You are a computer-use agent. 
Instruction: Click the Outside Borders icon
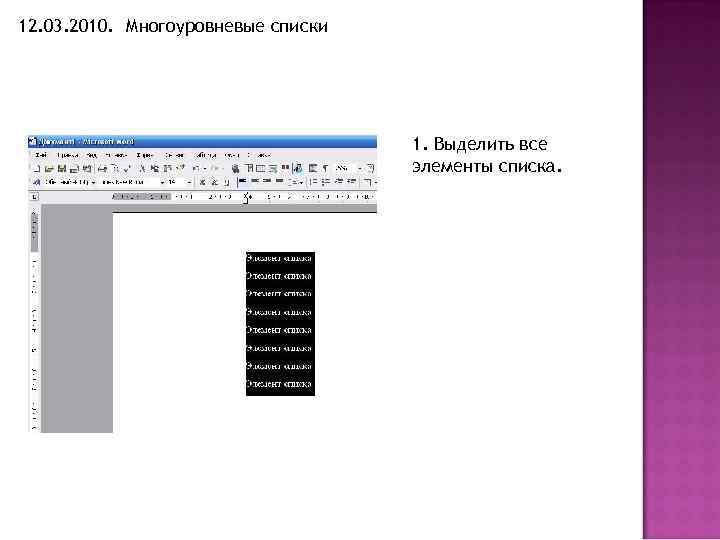(367, 182)
